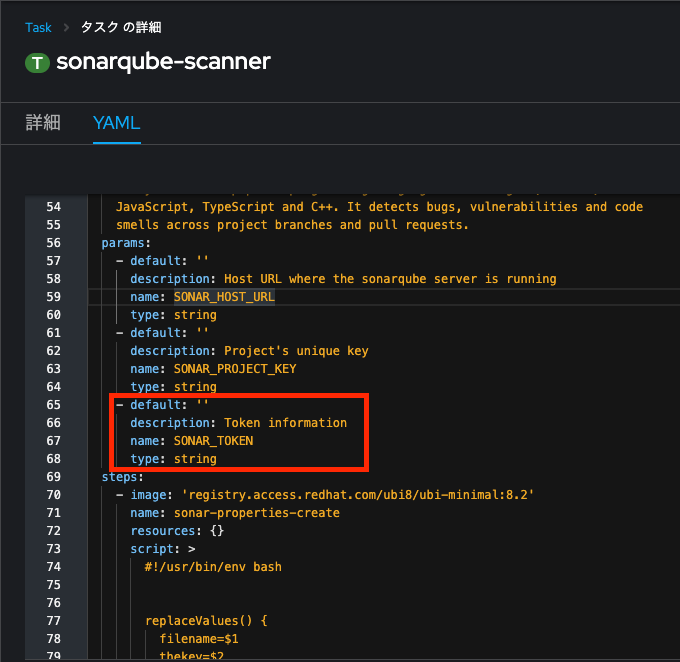
Task: Click type: string on line 60
Action: pos(173,315)
